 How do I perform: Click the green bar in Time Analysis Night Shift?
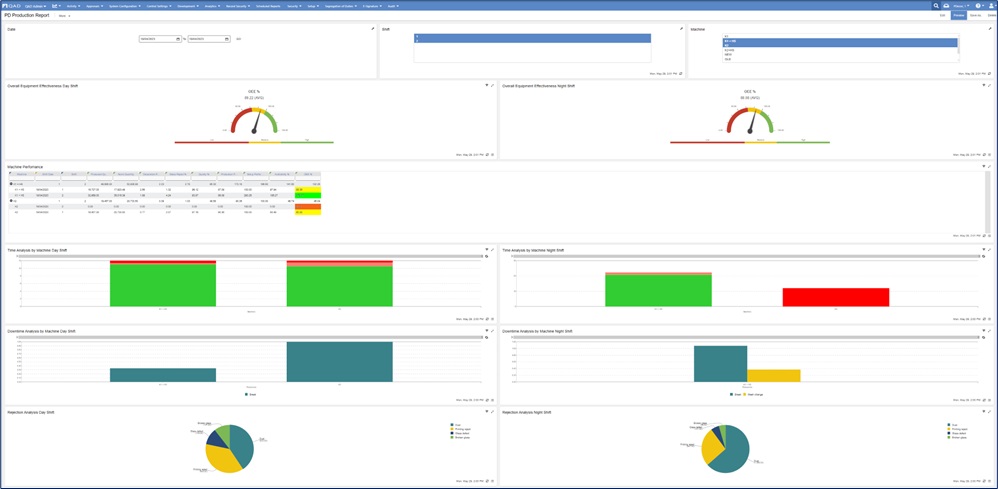[x=658, y=291]
